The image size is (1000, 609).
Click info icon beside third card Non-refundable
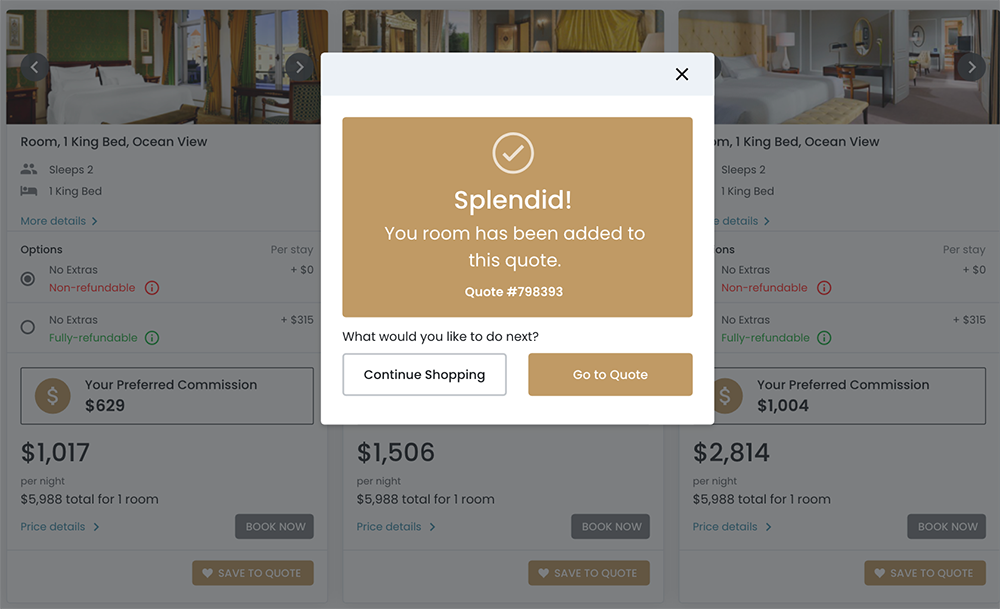coord(824,288)
